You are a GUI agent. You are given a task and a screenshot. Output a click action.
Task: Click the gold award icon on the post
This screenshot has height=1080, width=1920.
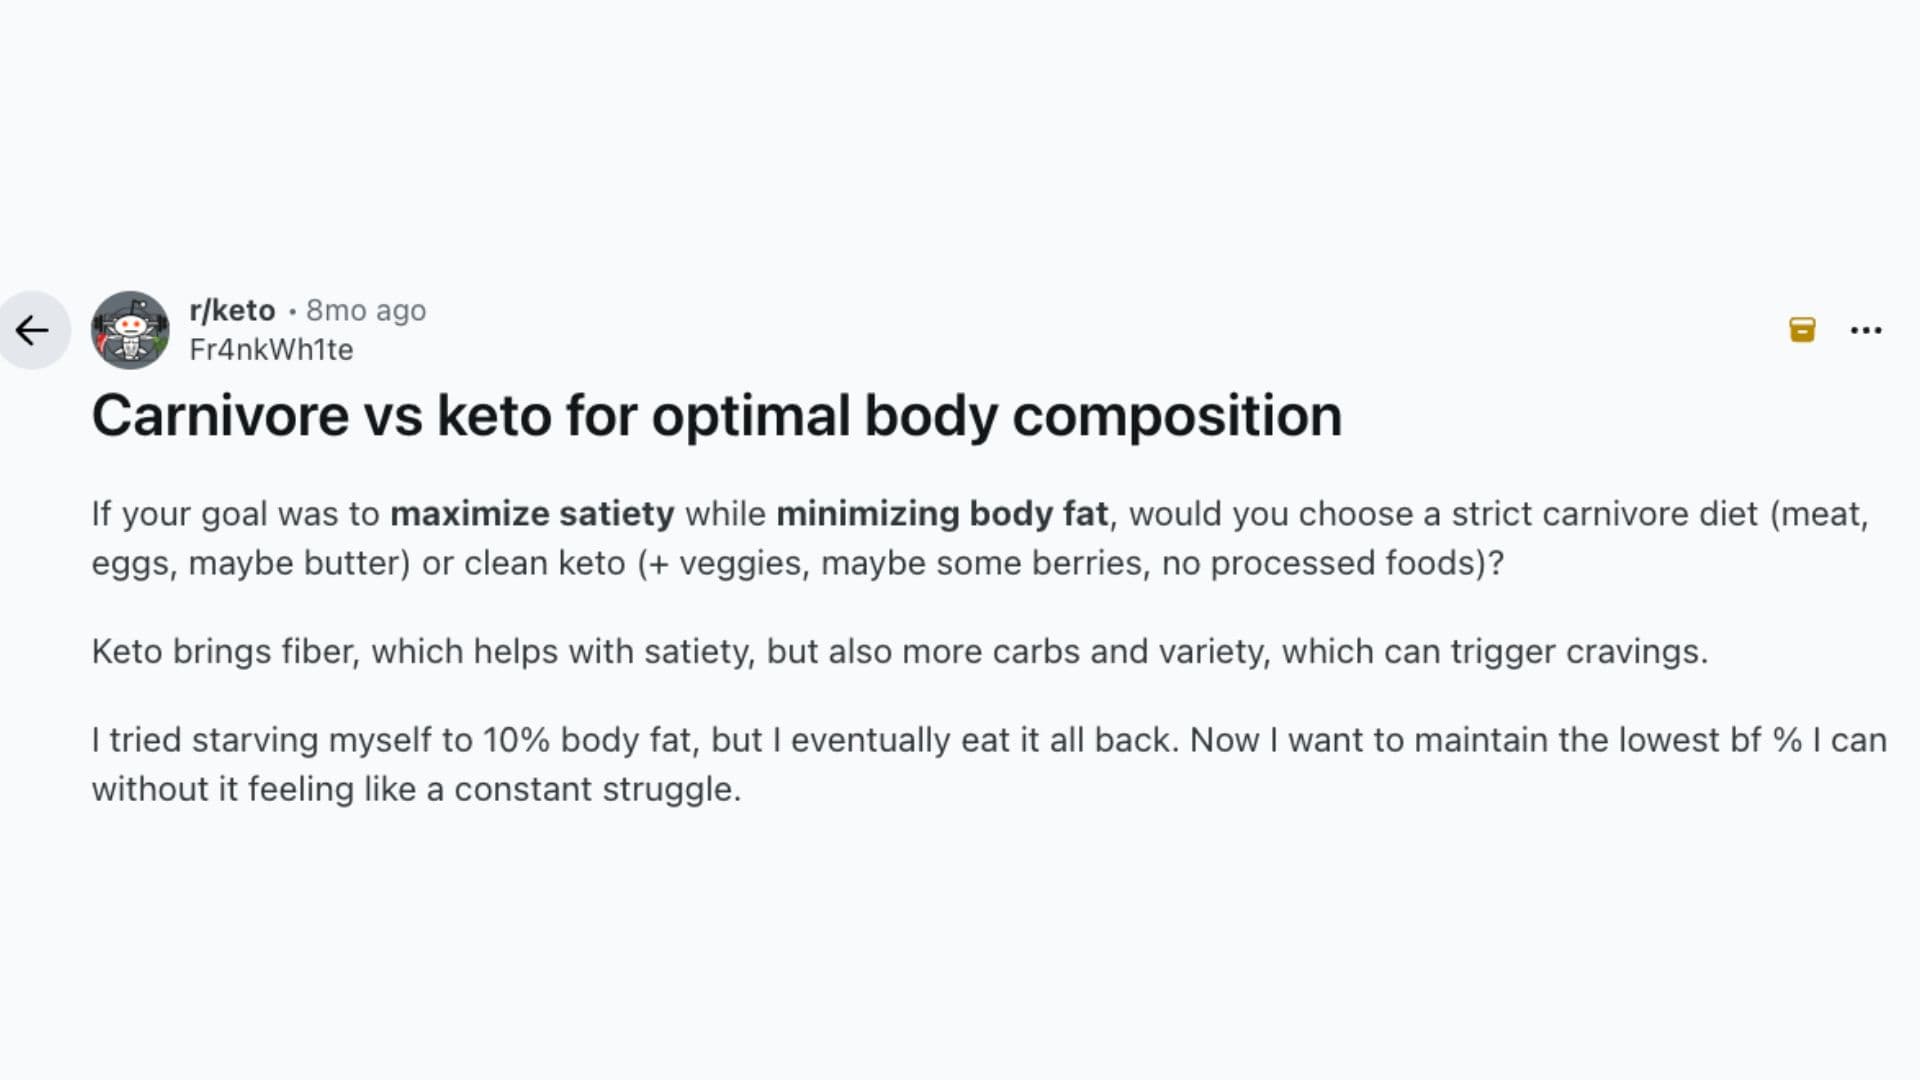pyautogui.click(x=1801, y=330)
